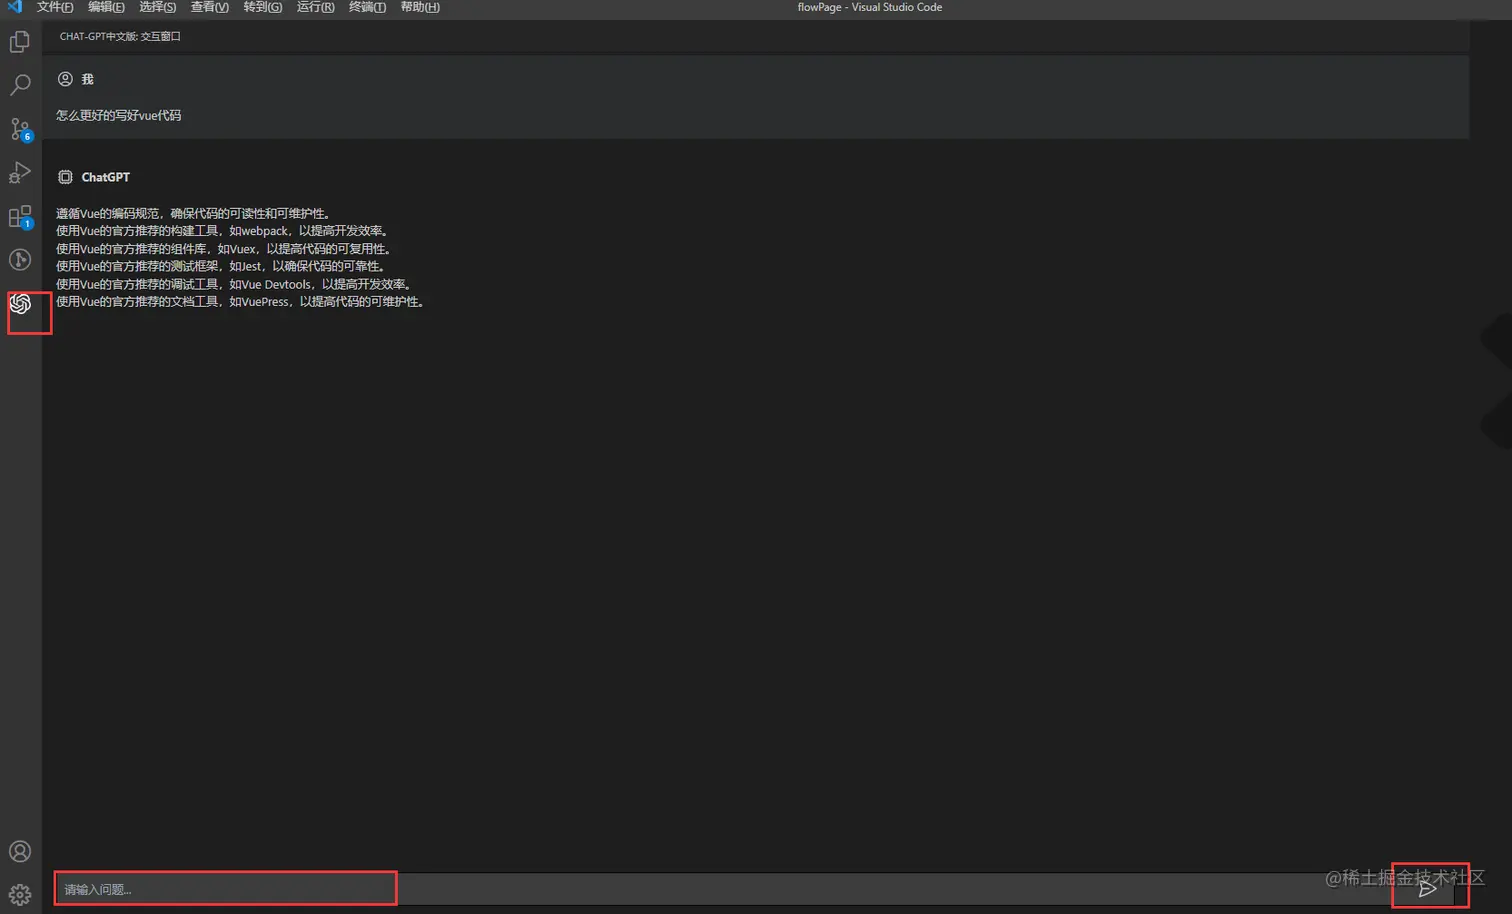Screen dimensions: 1512x914
Task: Click the answer line about 编码规范
Action: [x=193, y=213]
